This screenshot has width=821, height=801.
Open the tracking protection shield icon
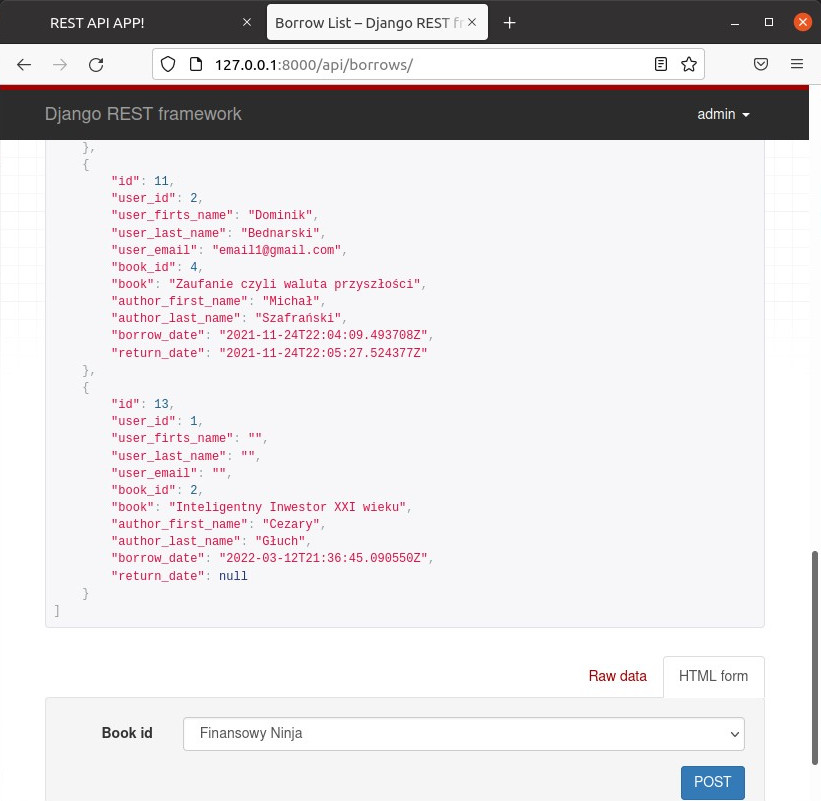click(169, 64)
